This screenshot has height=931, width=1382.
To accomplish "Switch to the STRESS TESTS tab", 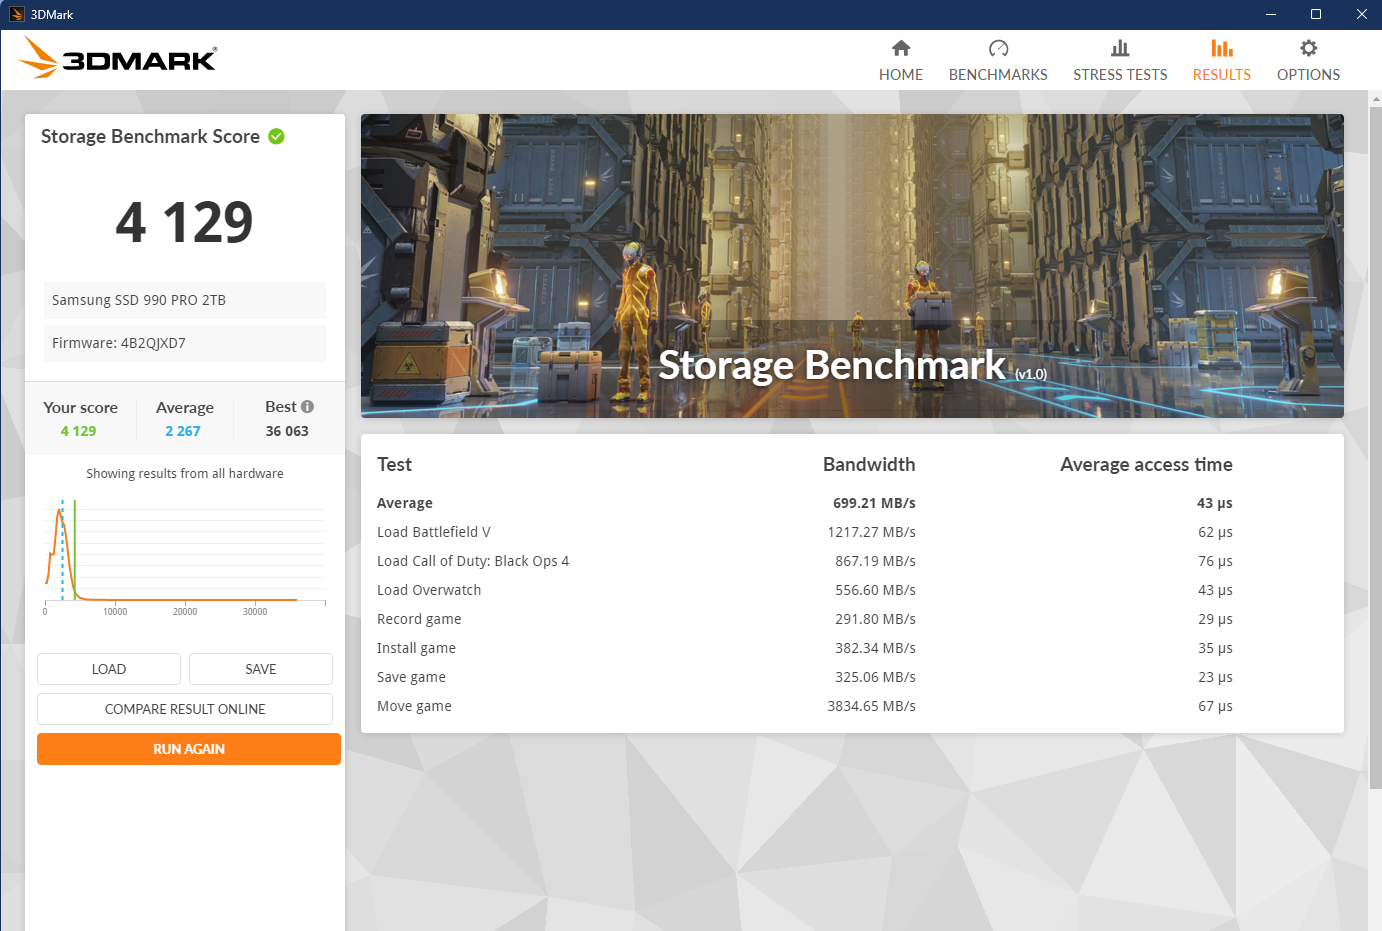I will (1120, 75).
